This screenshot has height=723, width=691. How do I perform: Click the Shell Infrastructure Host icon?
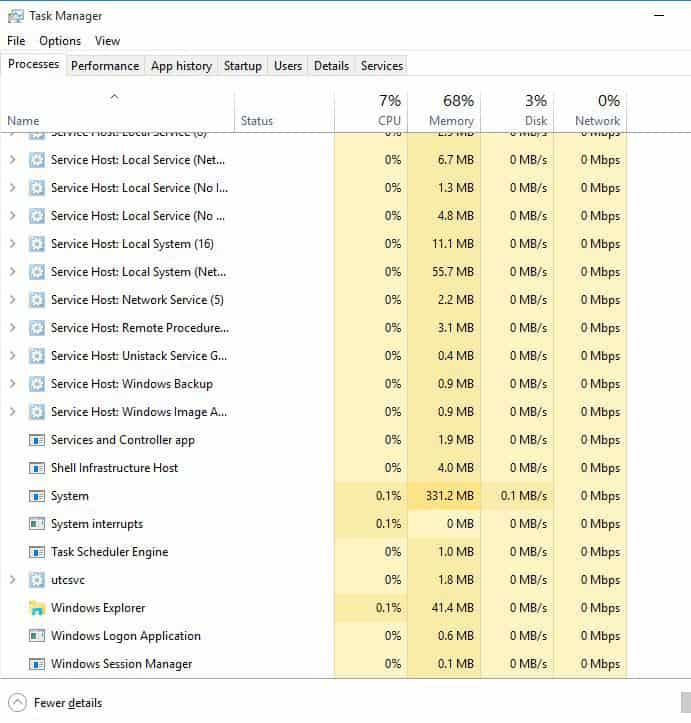pyautogui.click(x=36, y=468)
